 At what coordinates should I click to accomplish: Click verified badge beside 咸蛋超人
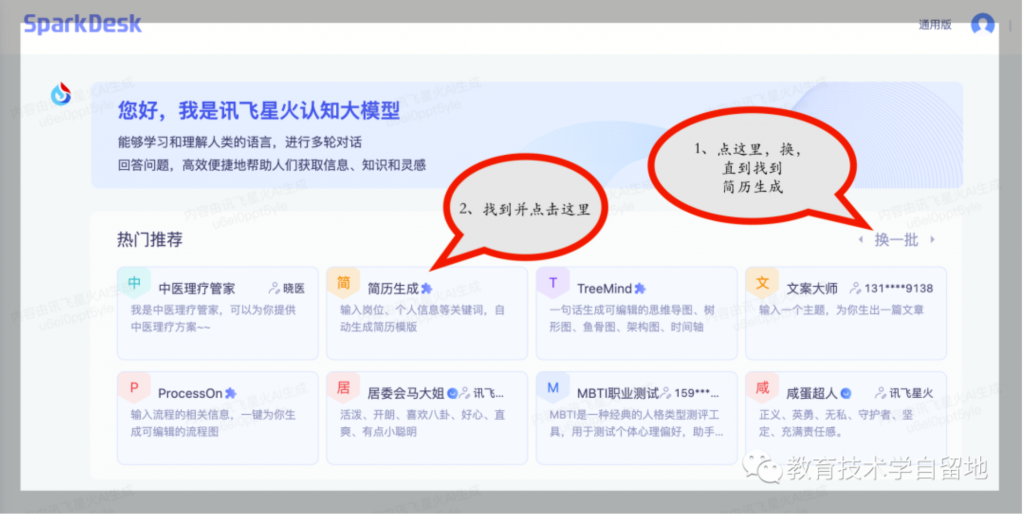click(846, 394)
